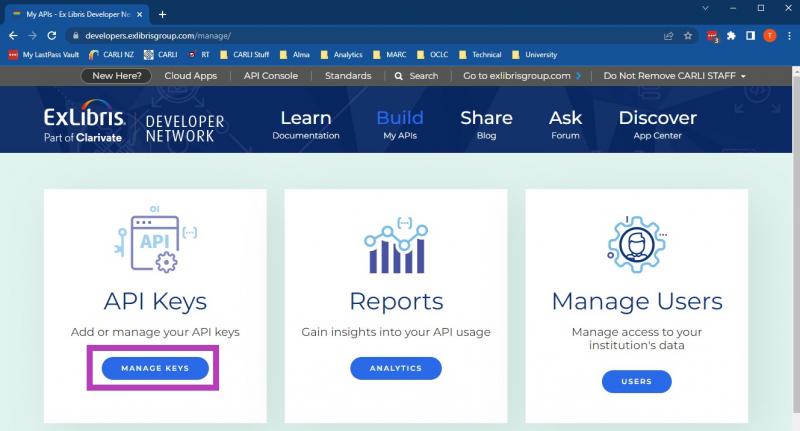This screenshot has width=800, height=431.
Task: Open the Learn Documentation menu
Action: pos(306,124)
